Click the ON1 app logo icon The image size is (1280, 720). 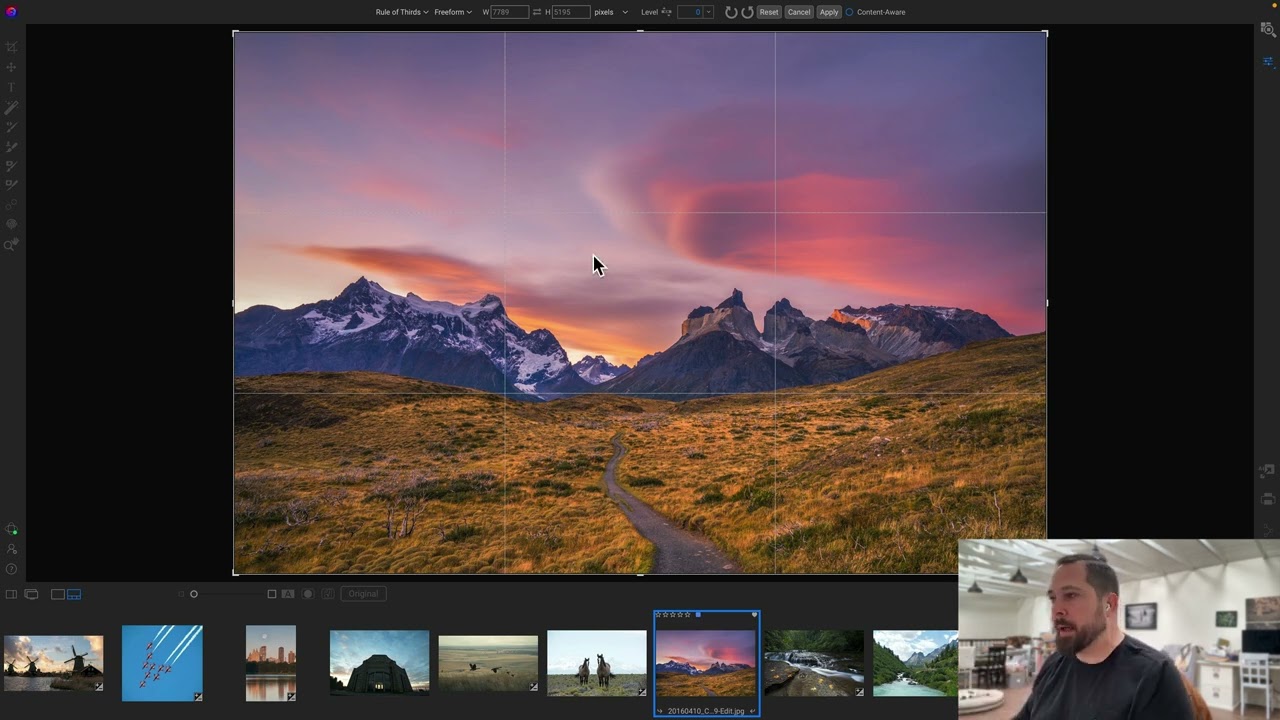point(11,12)
